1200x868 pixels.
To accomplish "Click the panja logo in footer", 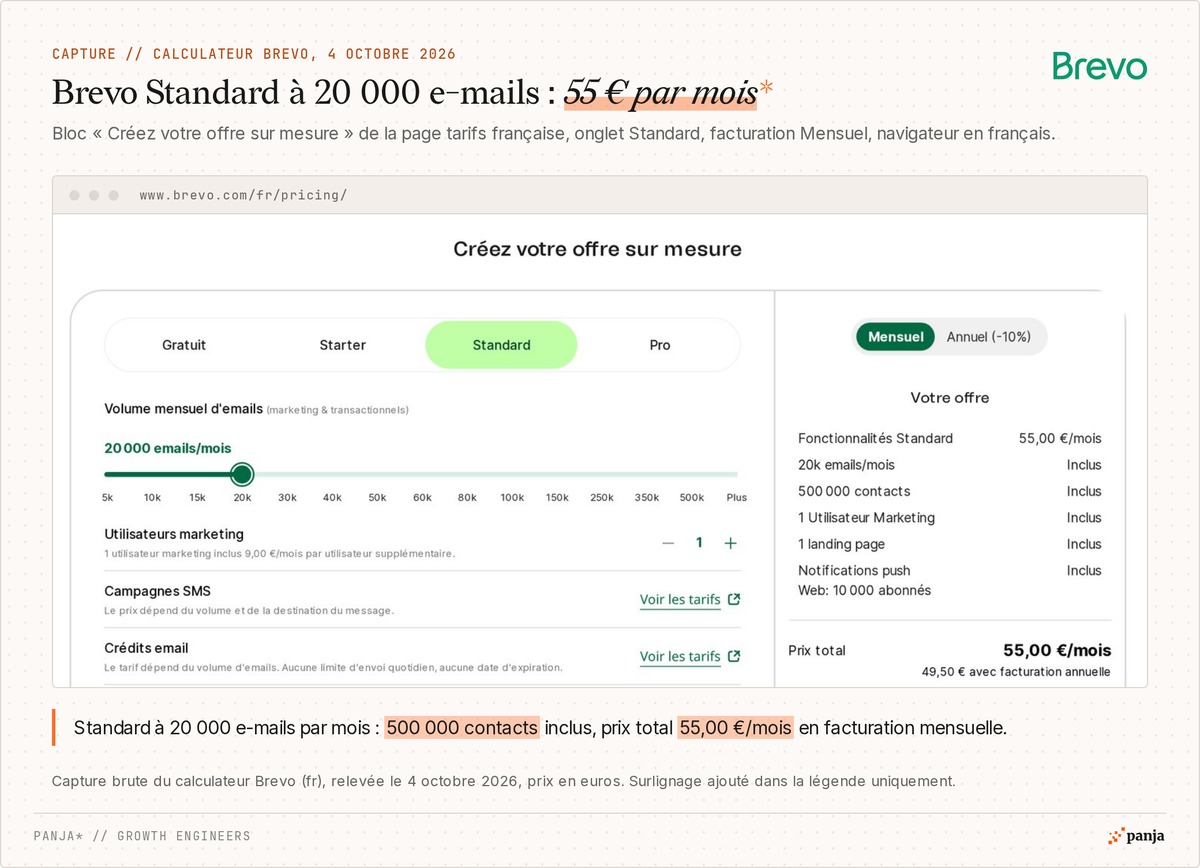I will click(x=1136, y=836).
